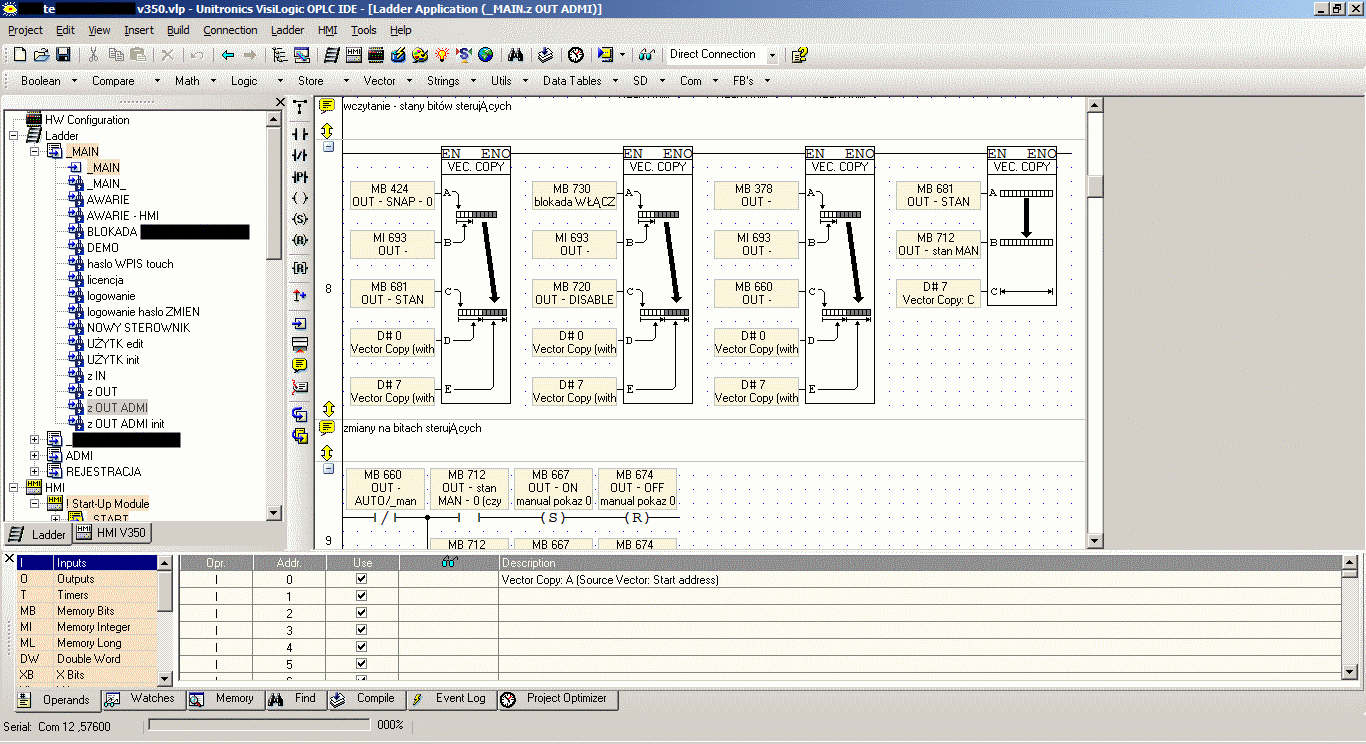Open the Tools menu
The image size is (1366, 744).
point(364,30)
